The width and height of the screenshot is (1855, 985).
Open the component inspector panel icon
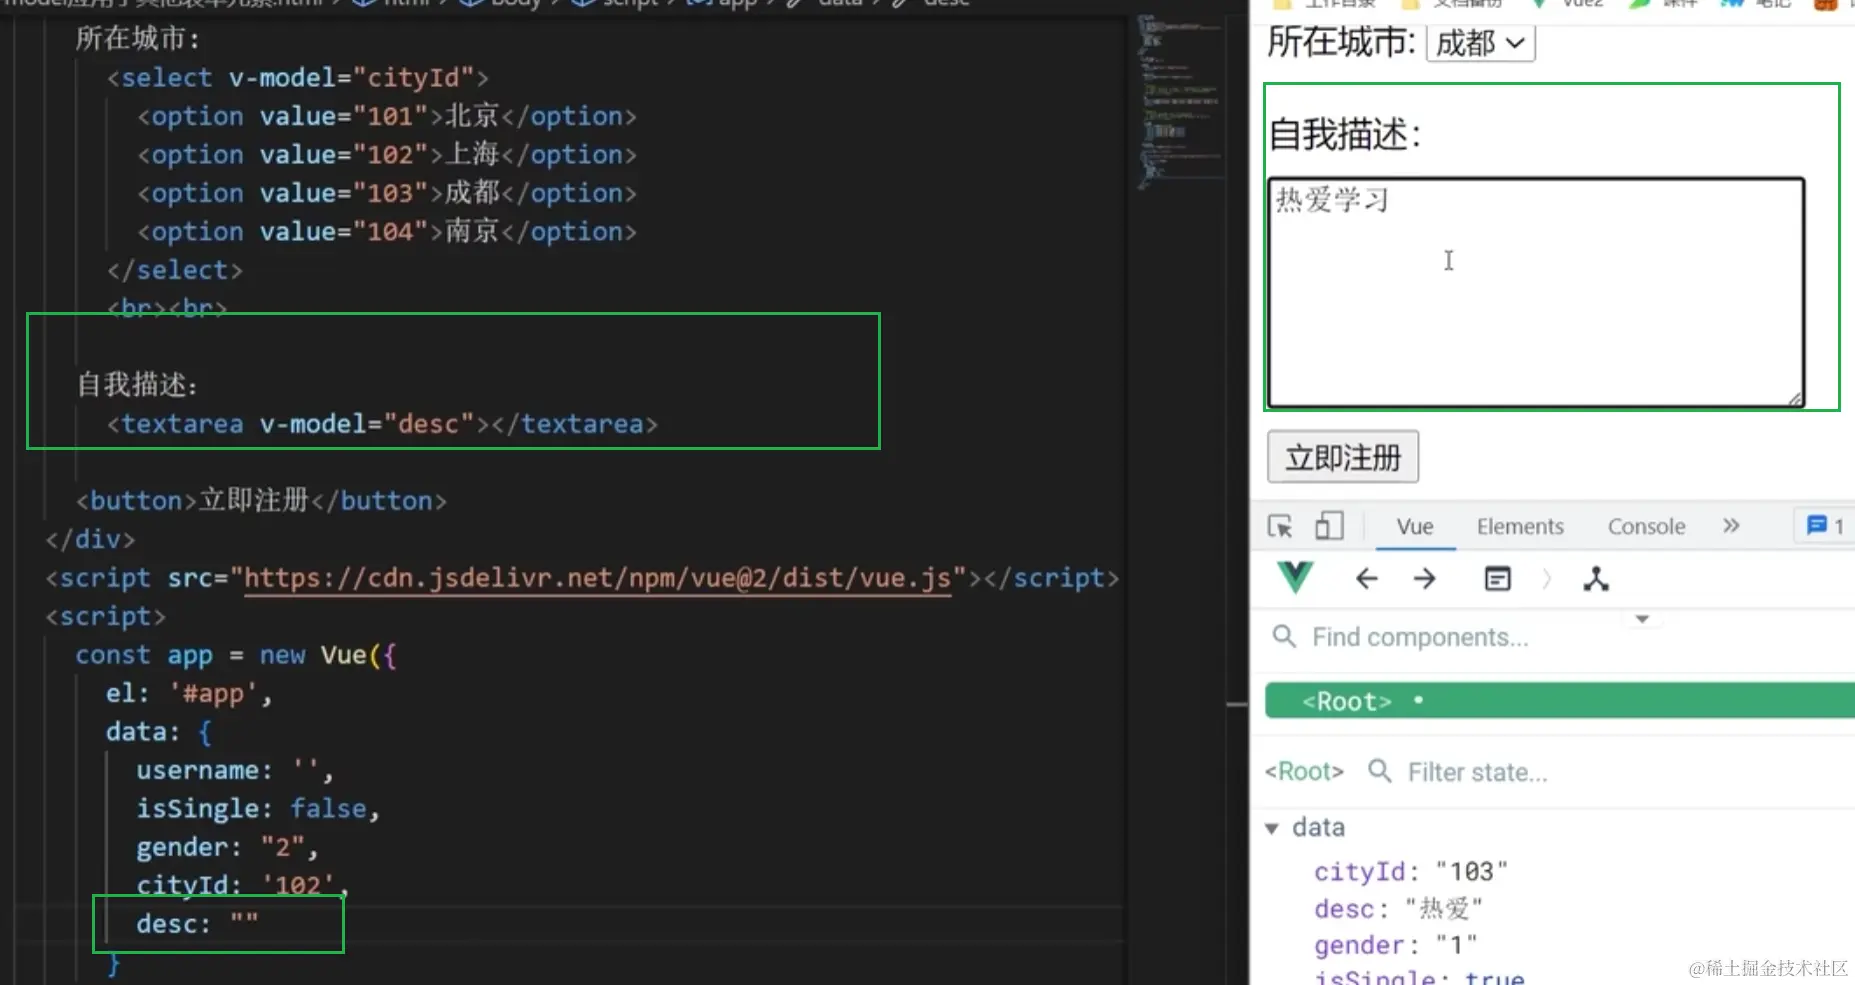[x=1497, y=579]
